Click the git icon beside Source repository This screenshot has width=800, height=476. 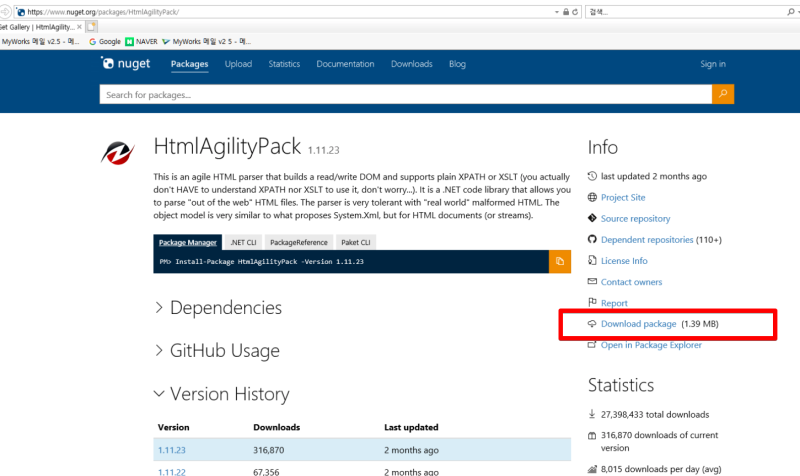[x=592, y=218]
